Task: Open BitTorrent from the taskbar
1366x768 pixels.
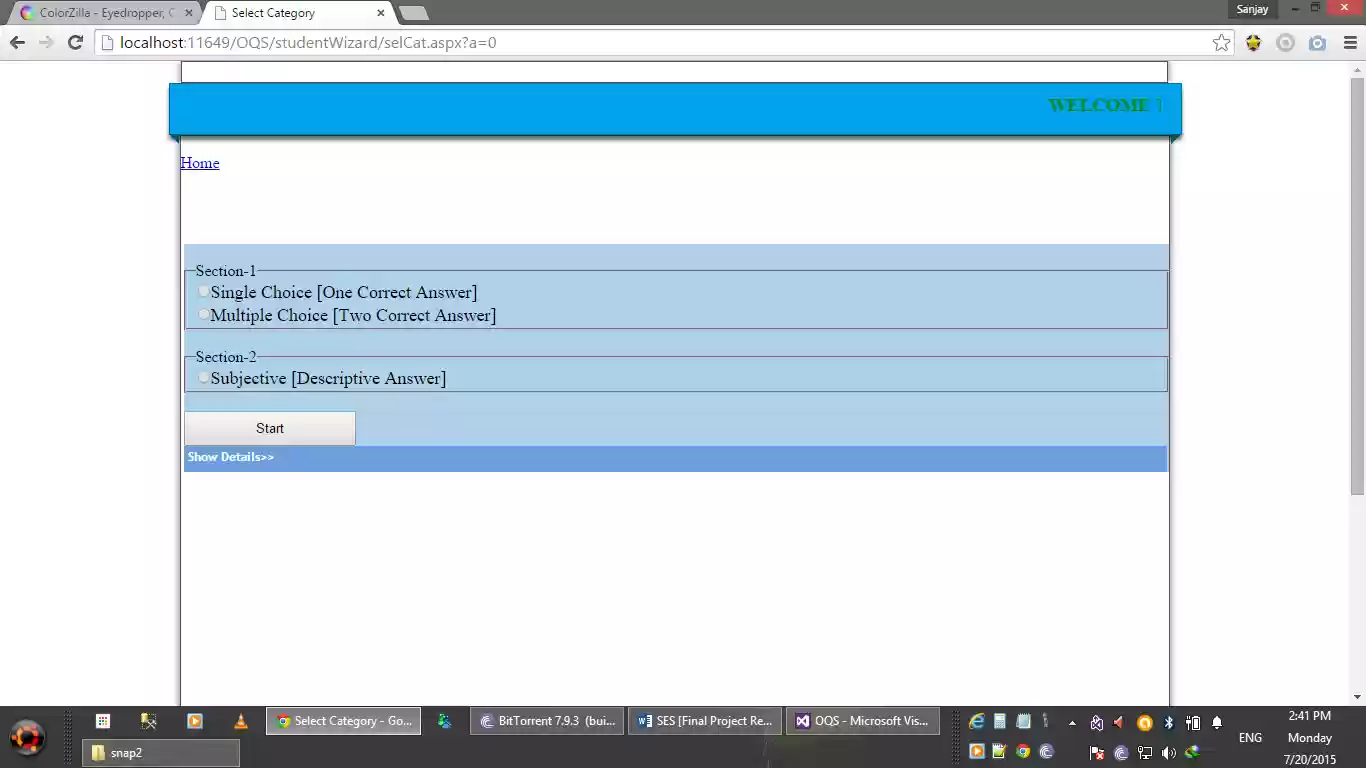Action: [x=546, y=720]
